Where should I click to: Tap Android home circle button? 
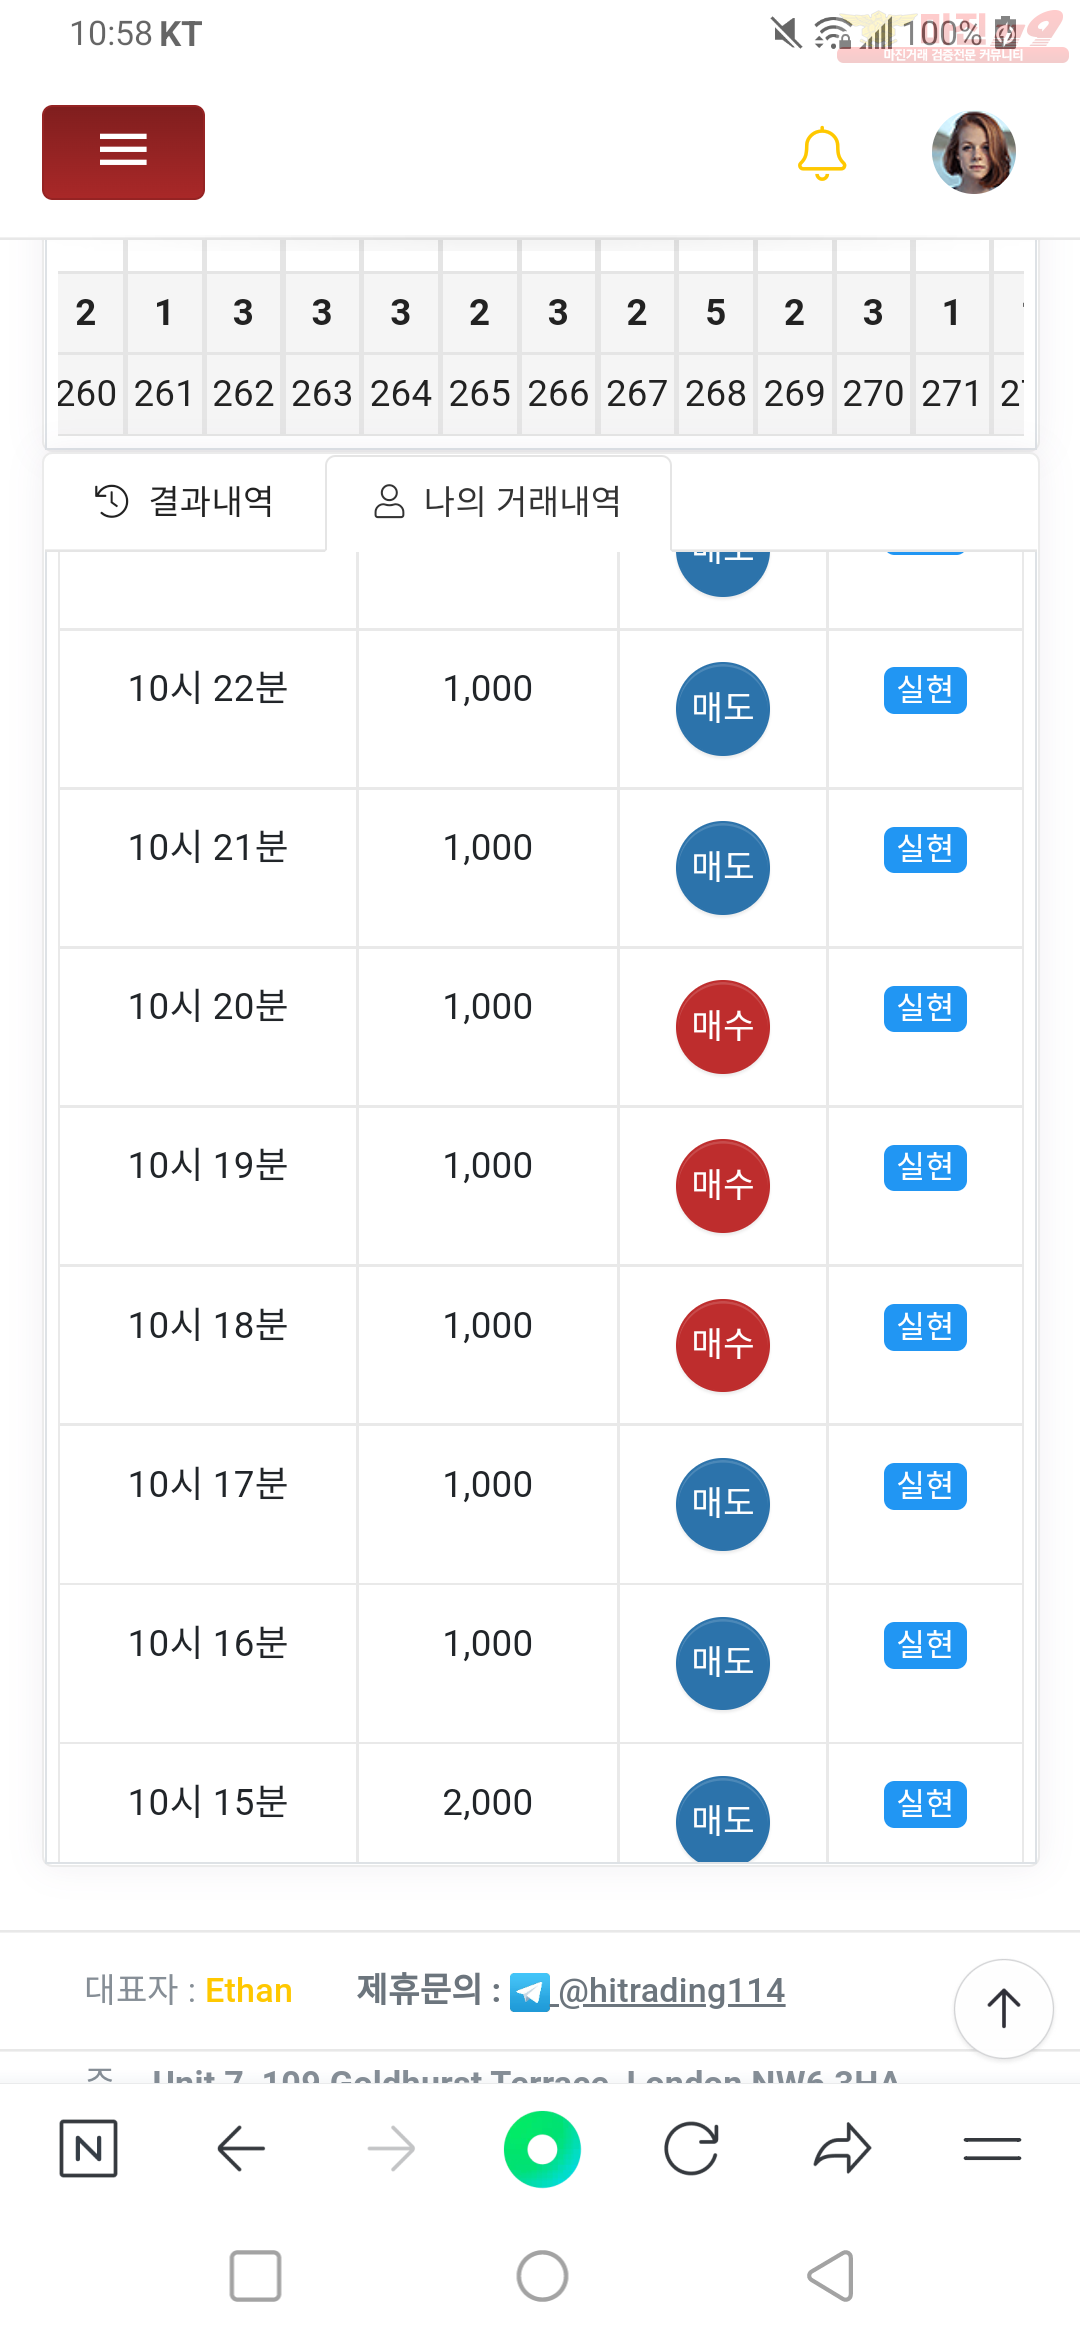tap(542, 2276)
